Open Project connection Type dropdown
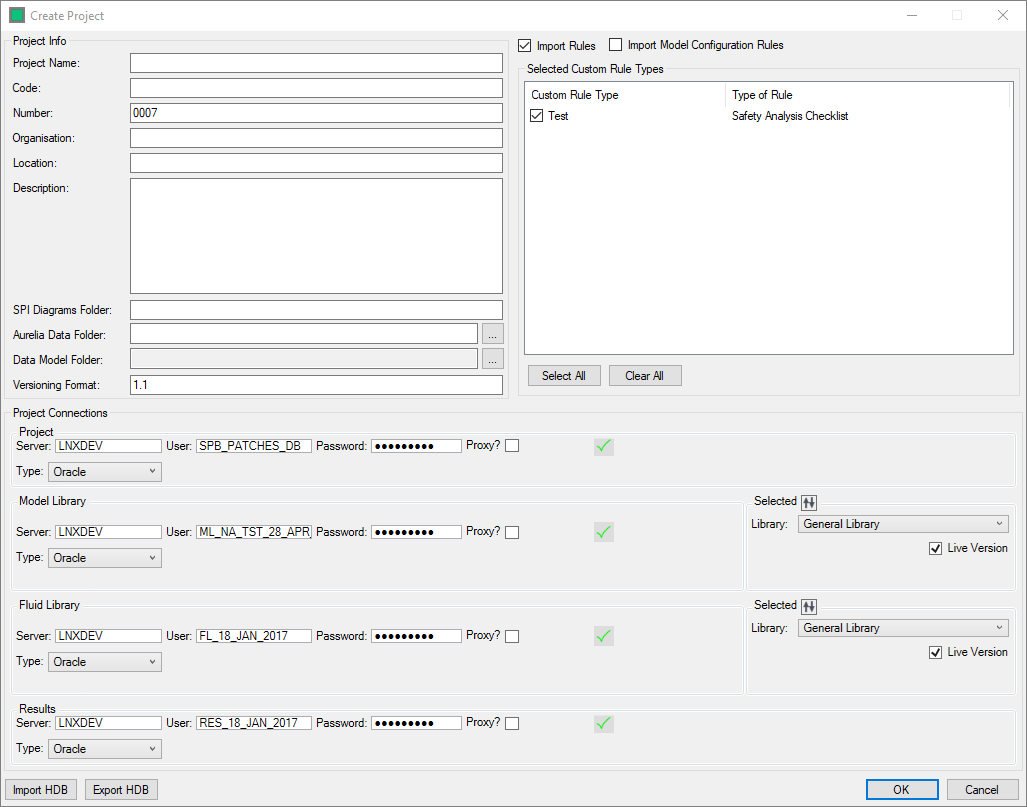 [x=105, y=472]
